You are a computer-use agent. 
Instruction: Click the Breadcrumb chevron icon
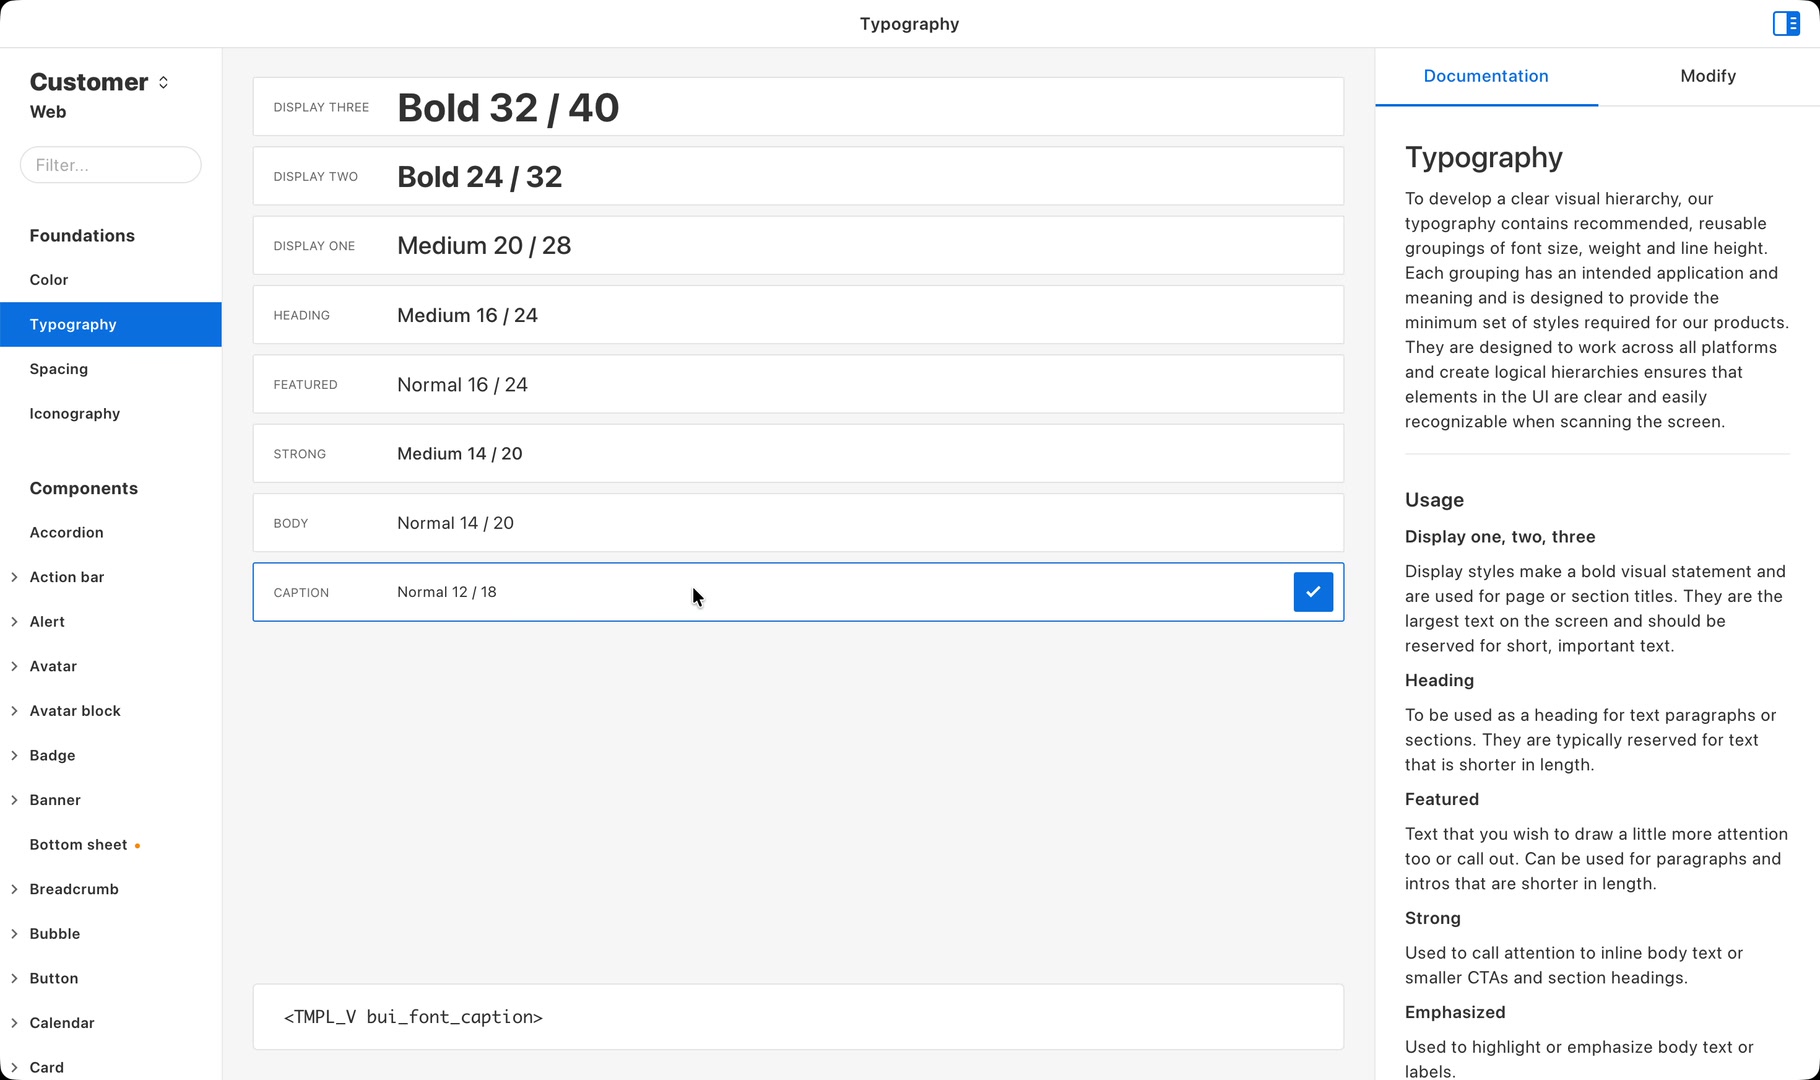point(14,889)
